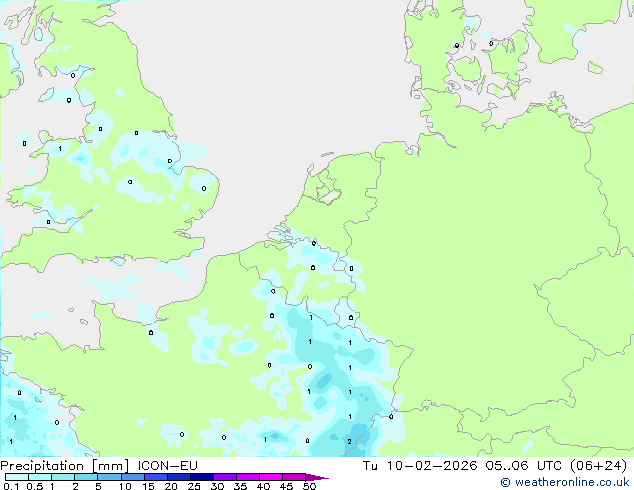Click the 35–40 mm legend swatch
This screenshot has height=490, width=634.
point(247,477)
